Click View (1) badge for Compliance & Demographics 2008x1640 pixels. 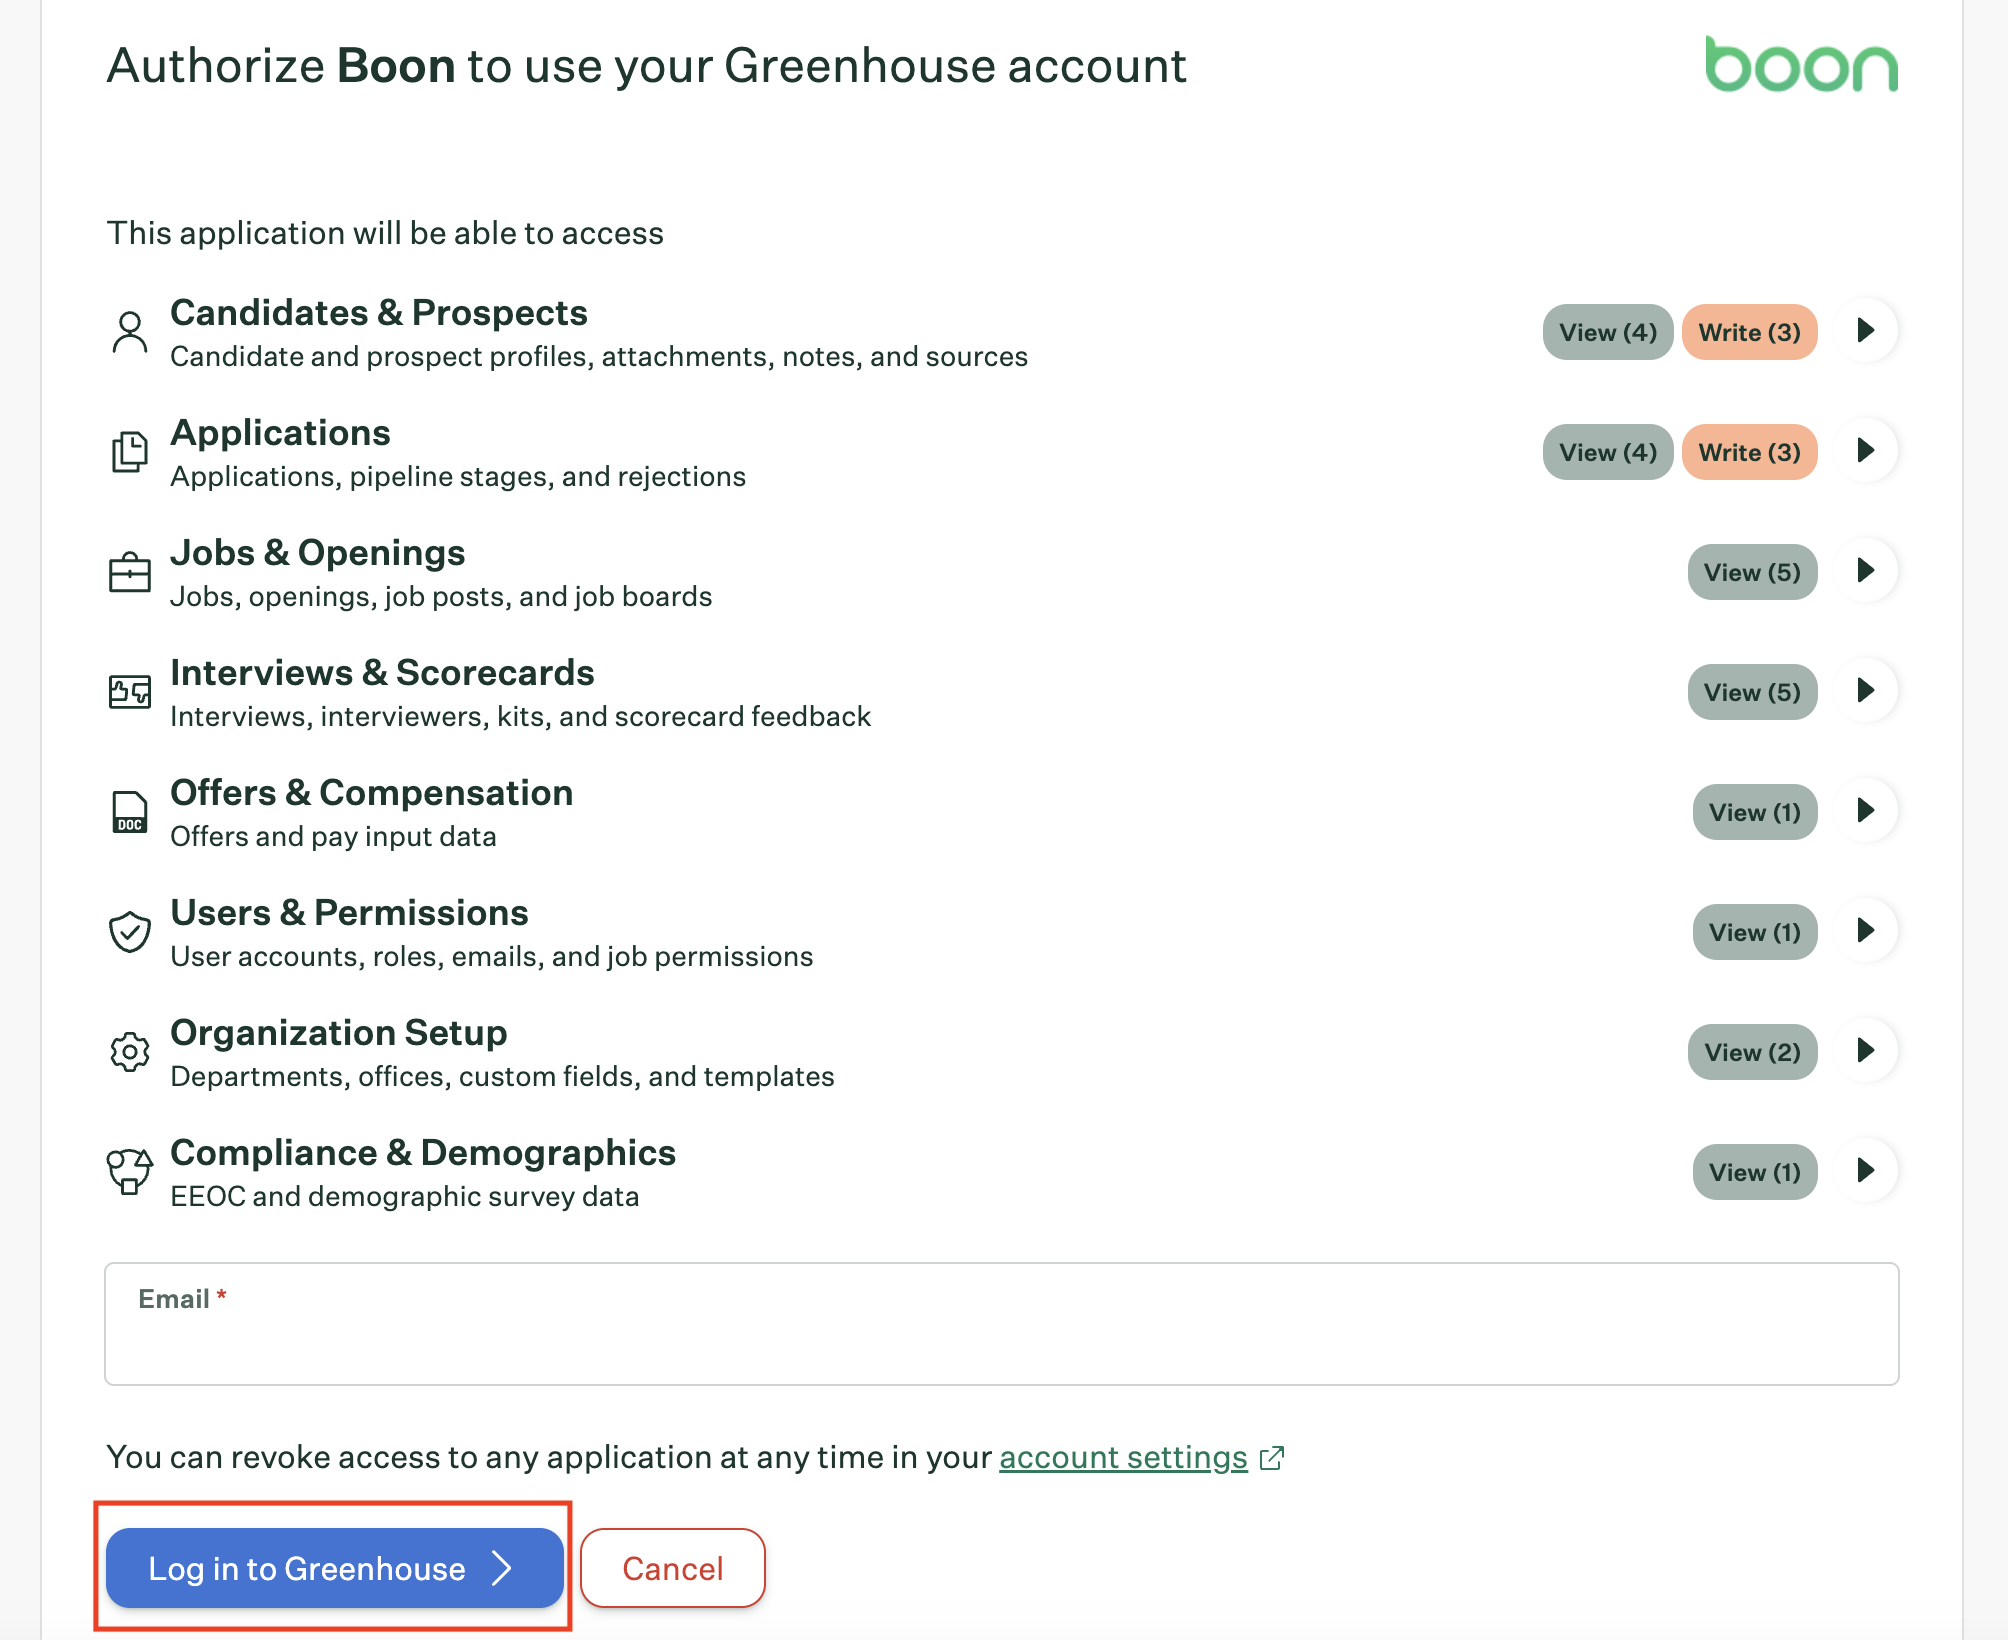click(1755, 1172)
